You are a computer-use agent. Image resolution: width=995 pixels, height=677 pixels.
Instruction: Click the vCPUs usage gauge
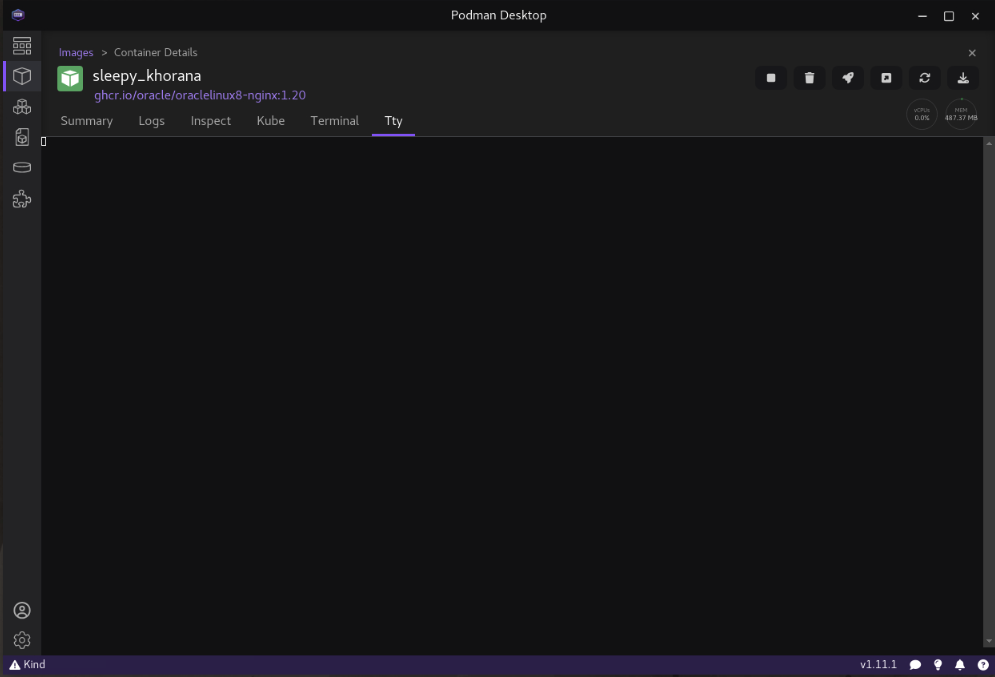921,114
